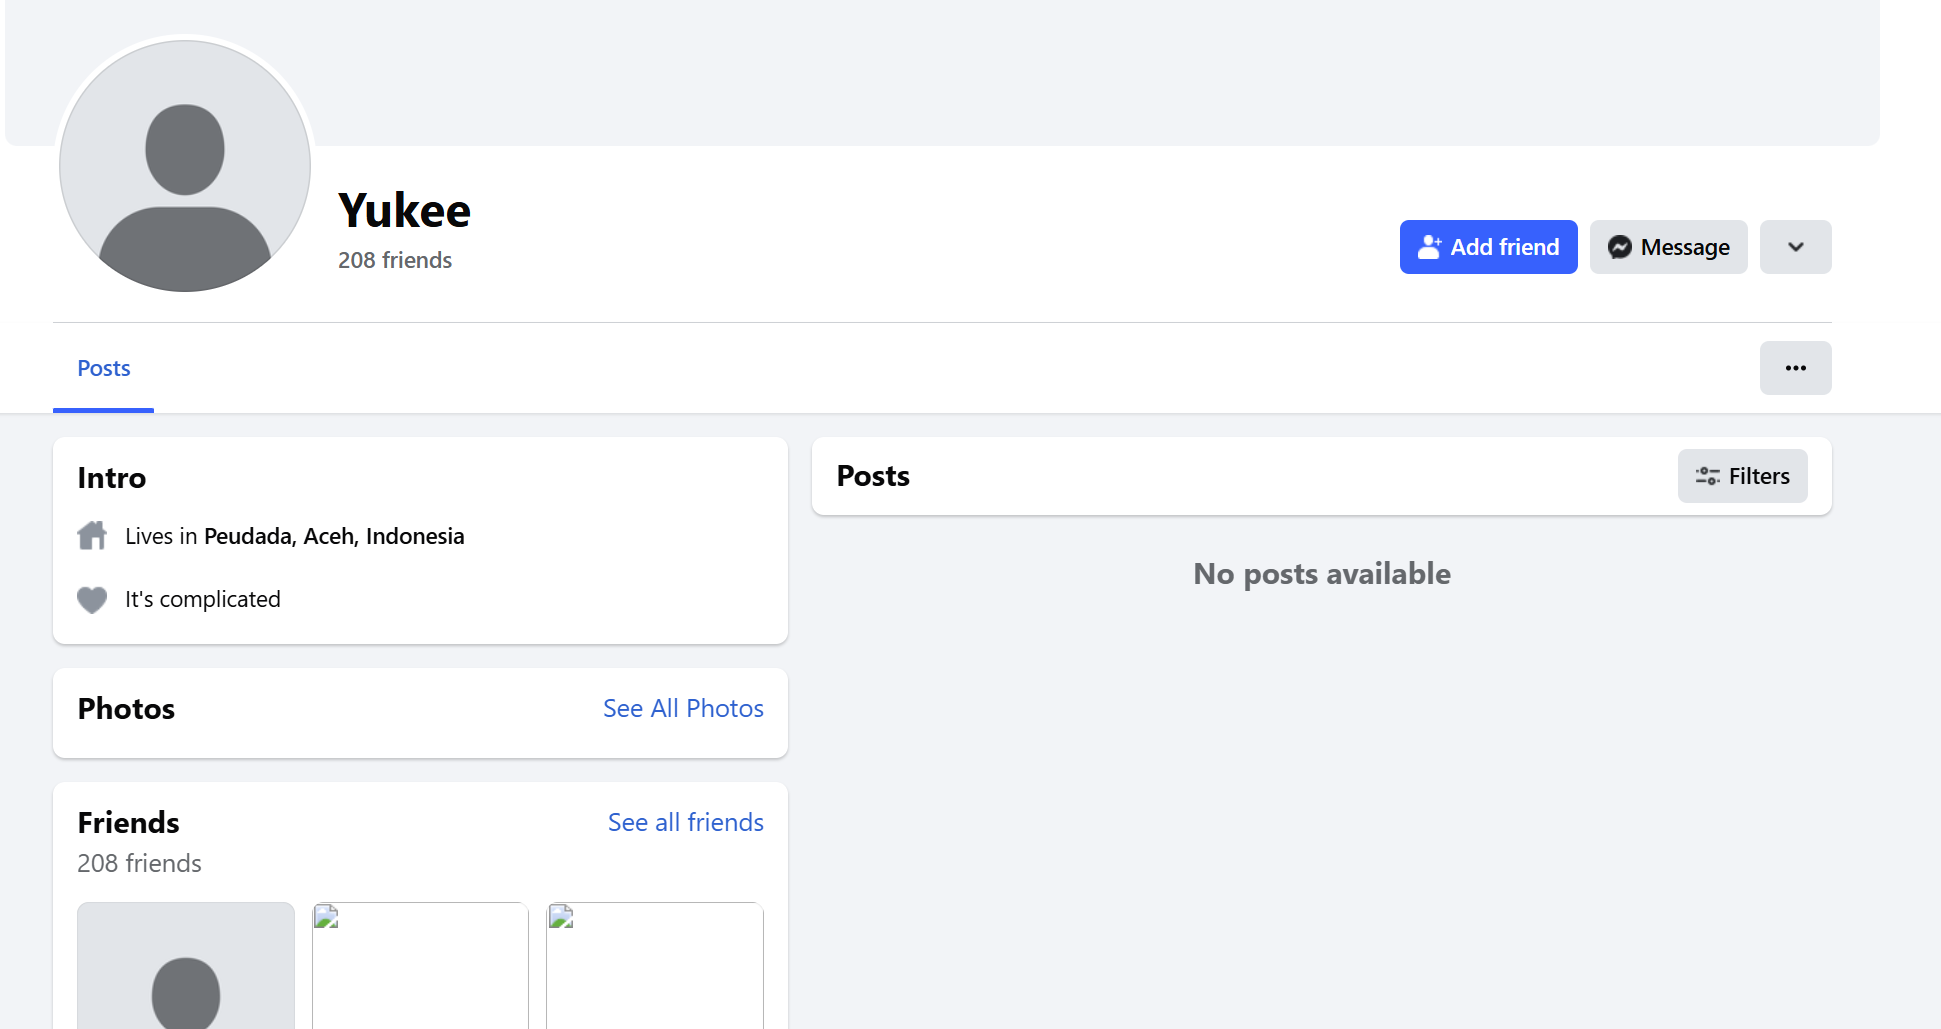Click the Friends section heading
This screenshot has width=1941, height=1029.
coord(128,822)
